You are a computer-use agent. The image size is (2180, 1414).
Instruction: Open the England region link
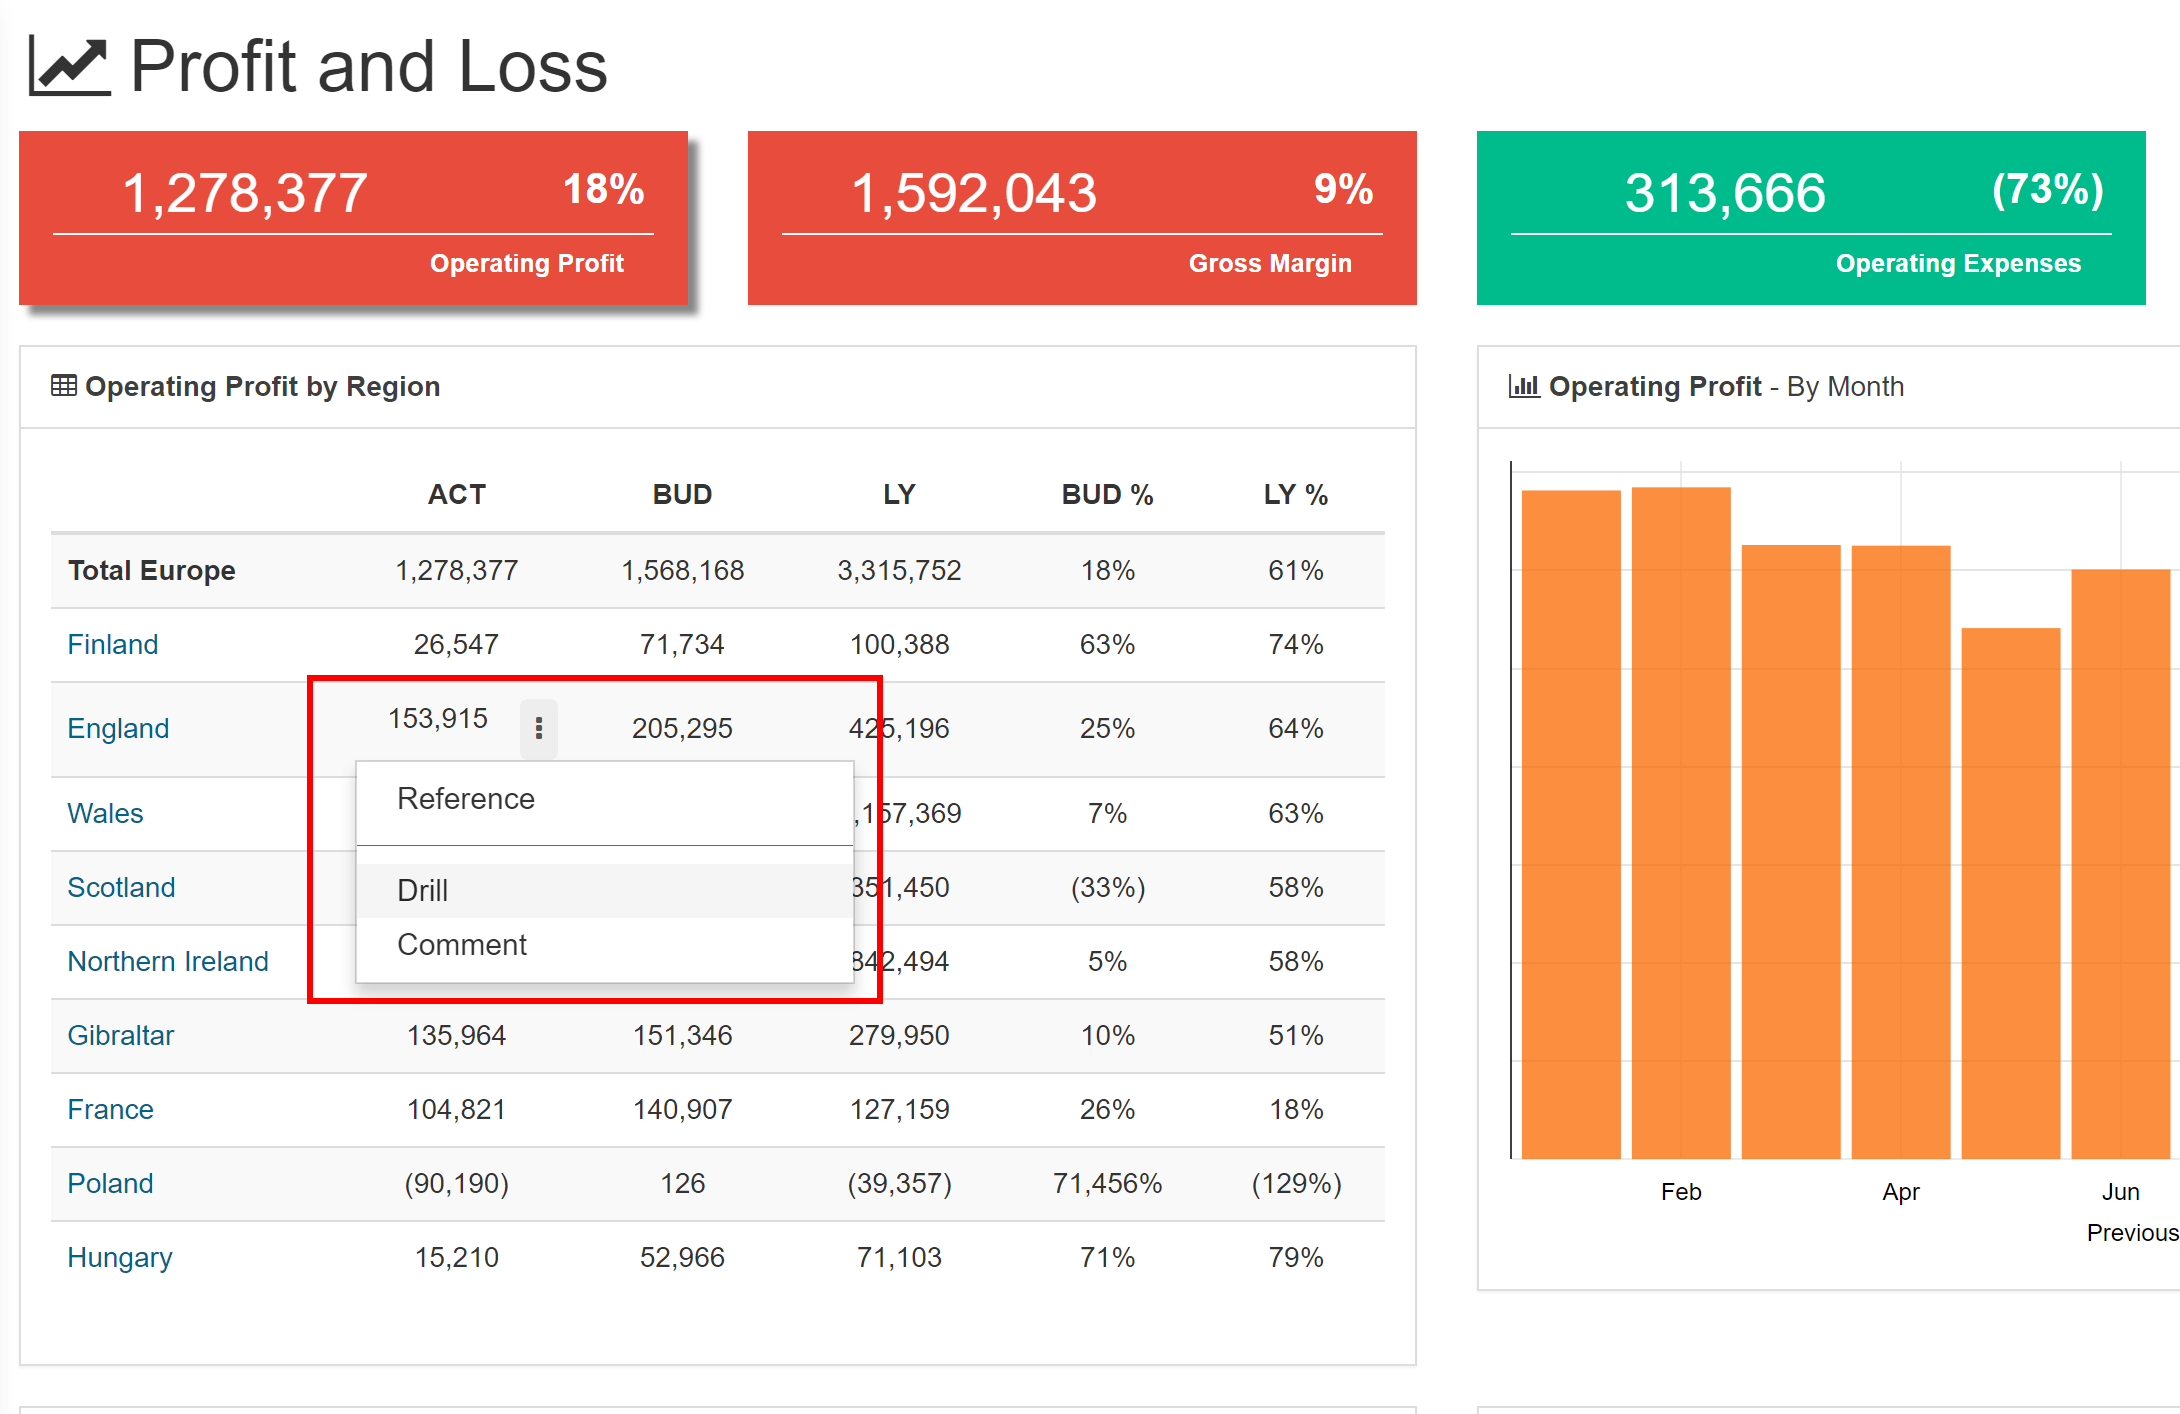tap(118, 728)
